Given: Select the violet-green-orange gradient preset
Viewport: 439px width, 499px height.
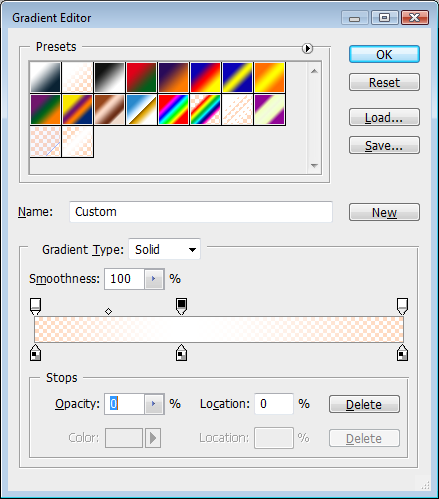Looking at the screenshot, I should [46, 110].
